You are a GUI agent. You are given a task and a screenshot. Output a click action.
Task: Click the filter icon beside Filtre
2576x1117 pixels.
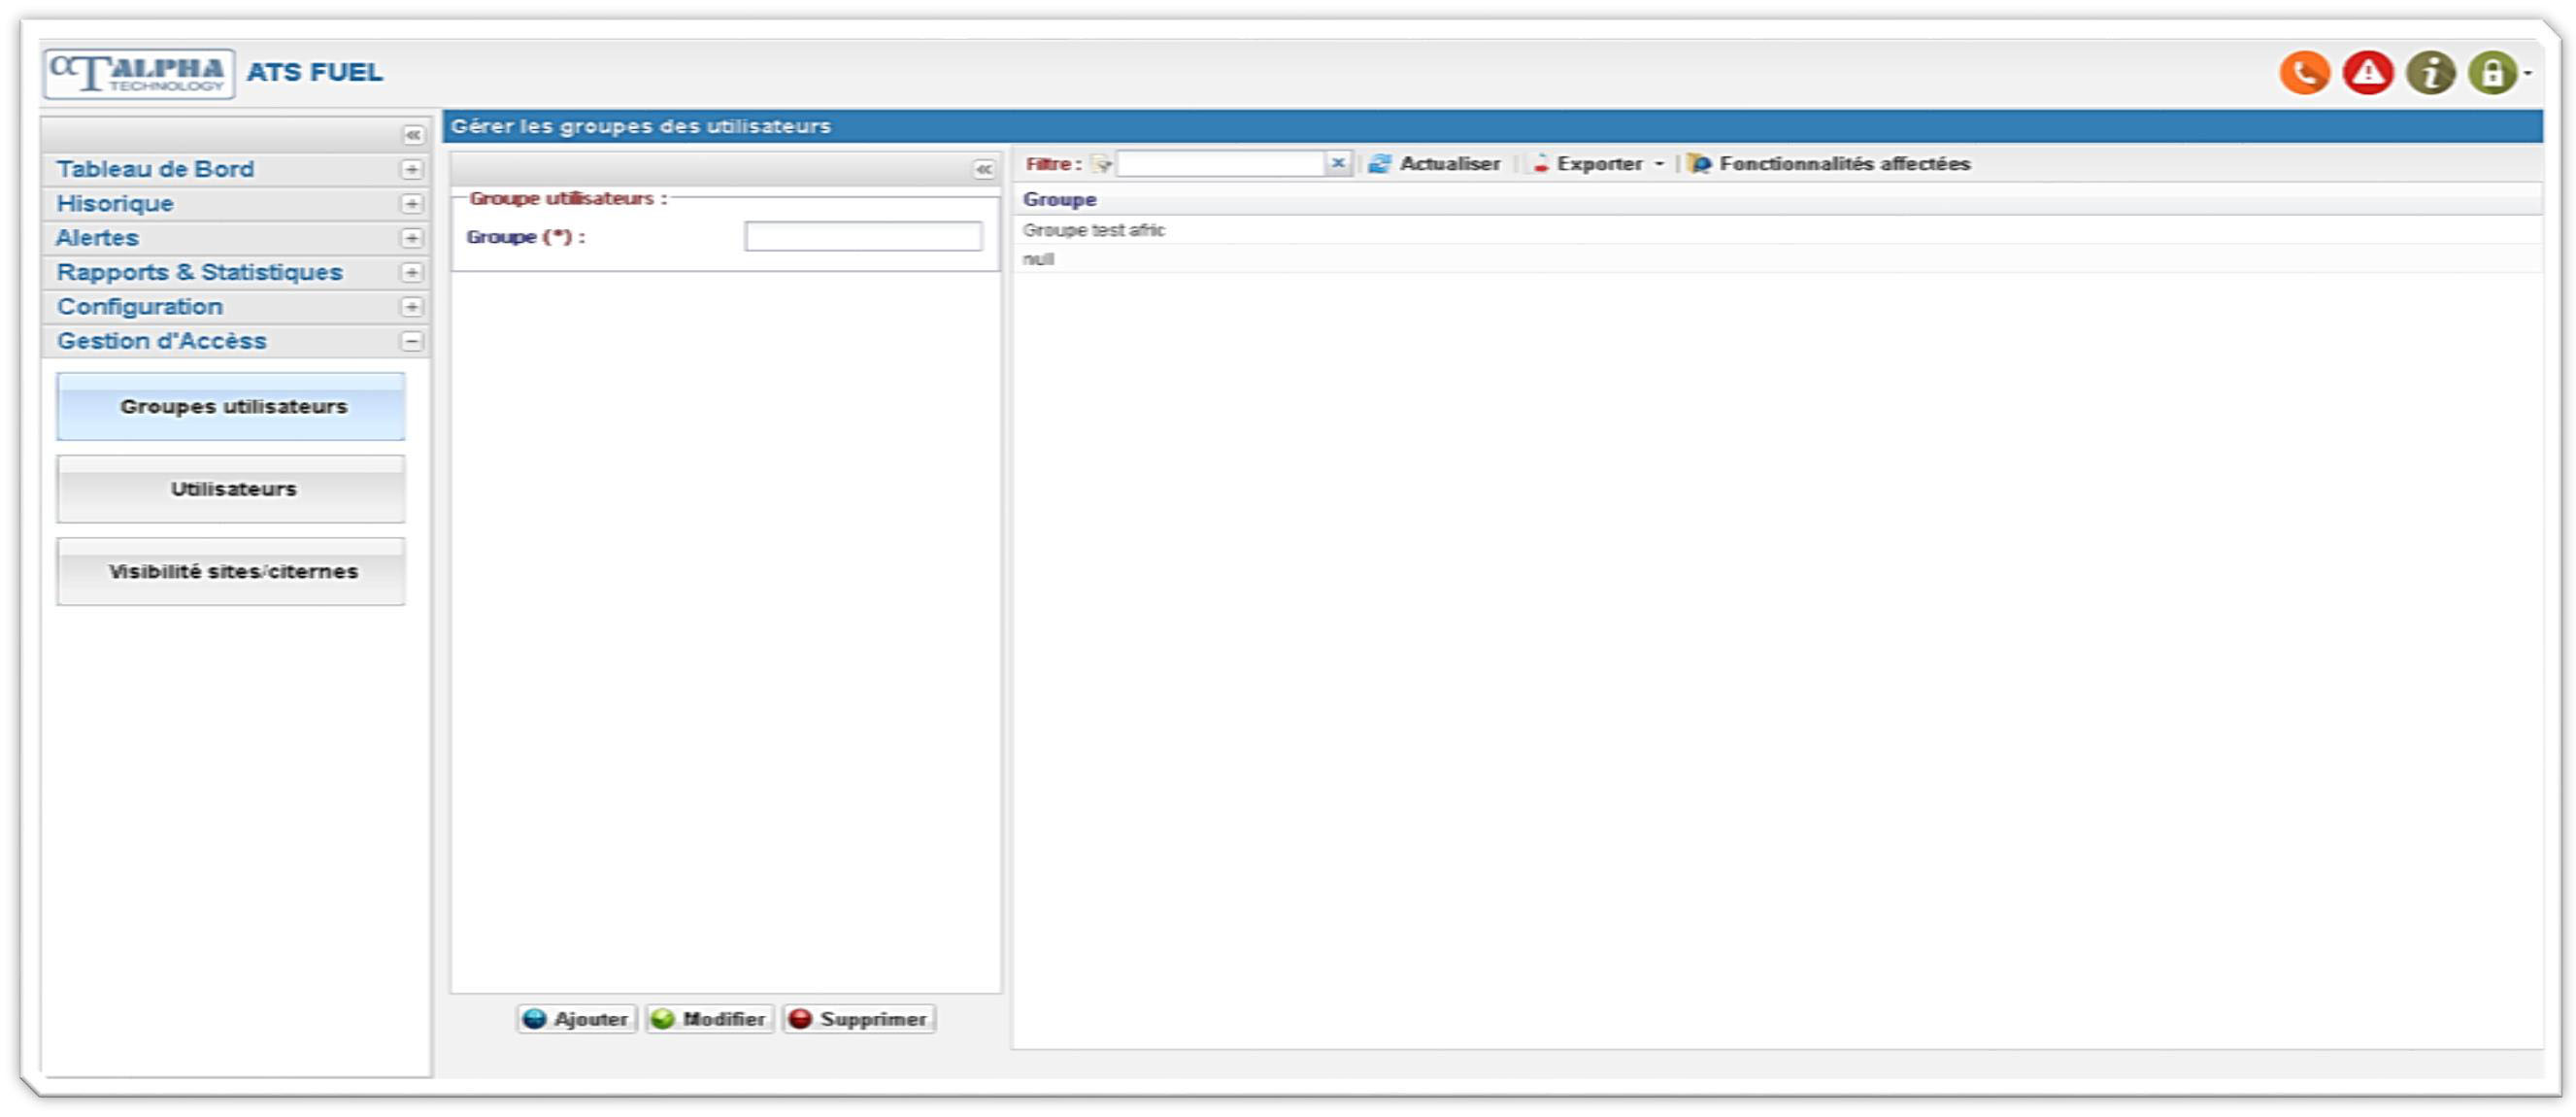tap(1101, 164)
